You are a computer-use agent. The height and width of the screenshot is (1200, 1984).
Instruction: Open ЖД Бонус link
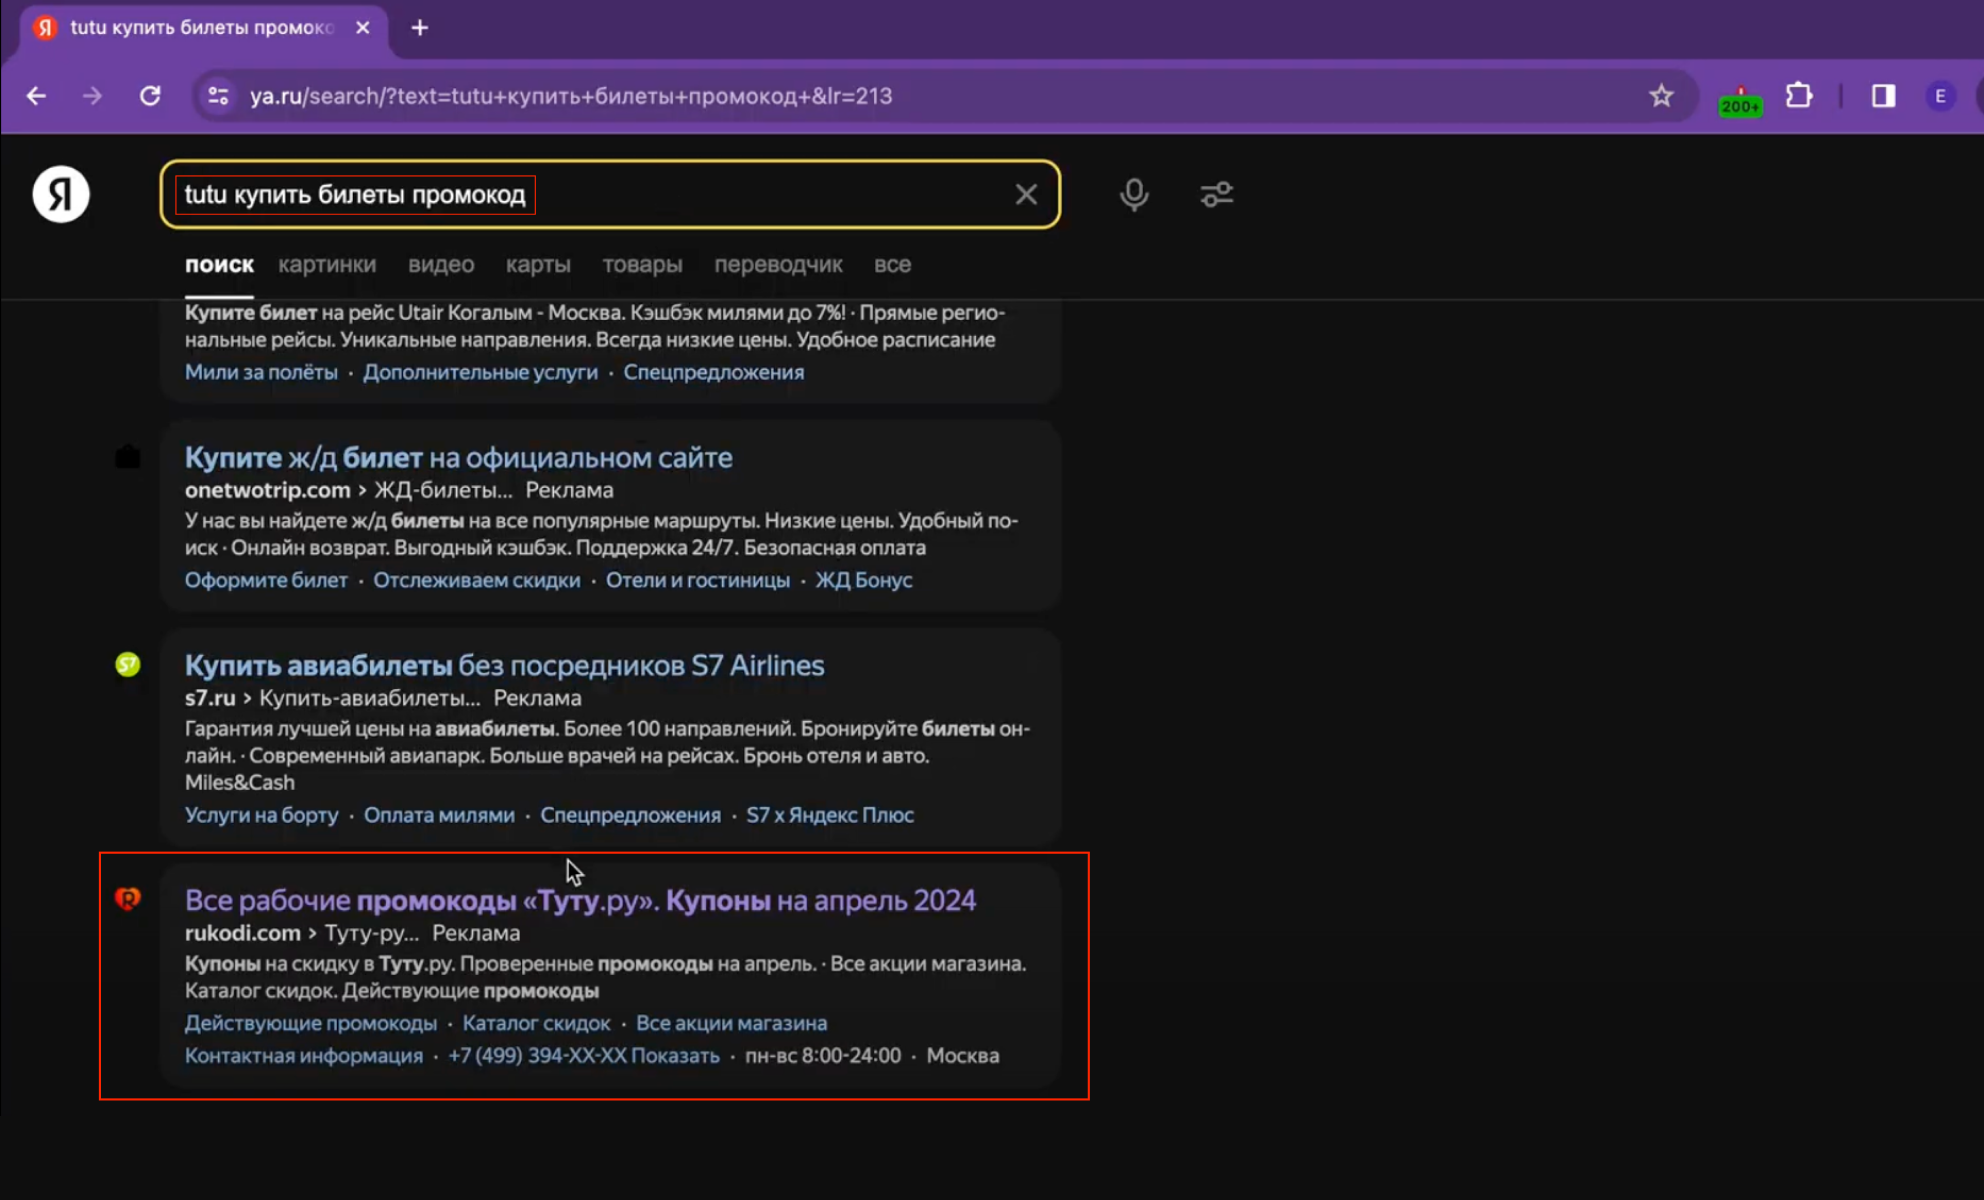864,580
